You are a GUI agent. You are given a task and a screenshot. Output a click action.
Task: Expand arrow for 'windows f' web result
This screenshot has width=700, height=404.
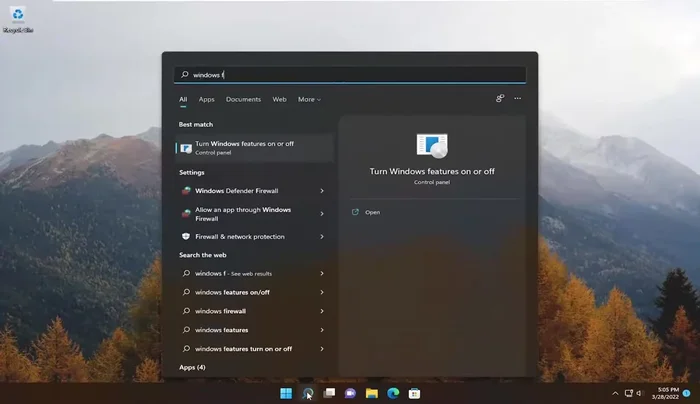322,273
